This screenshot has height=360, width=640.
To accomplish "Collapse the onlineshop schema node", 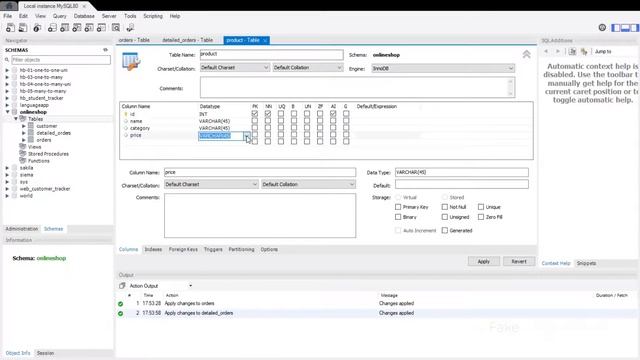I will 7,112.
